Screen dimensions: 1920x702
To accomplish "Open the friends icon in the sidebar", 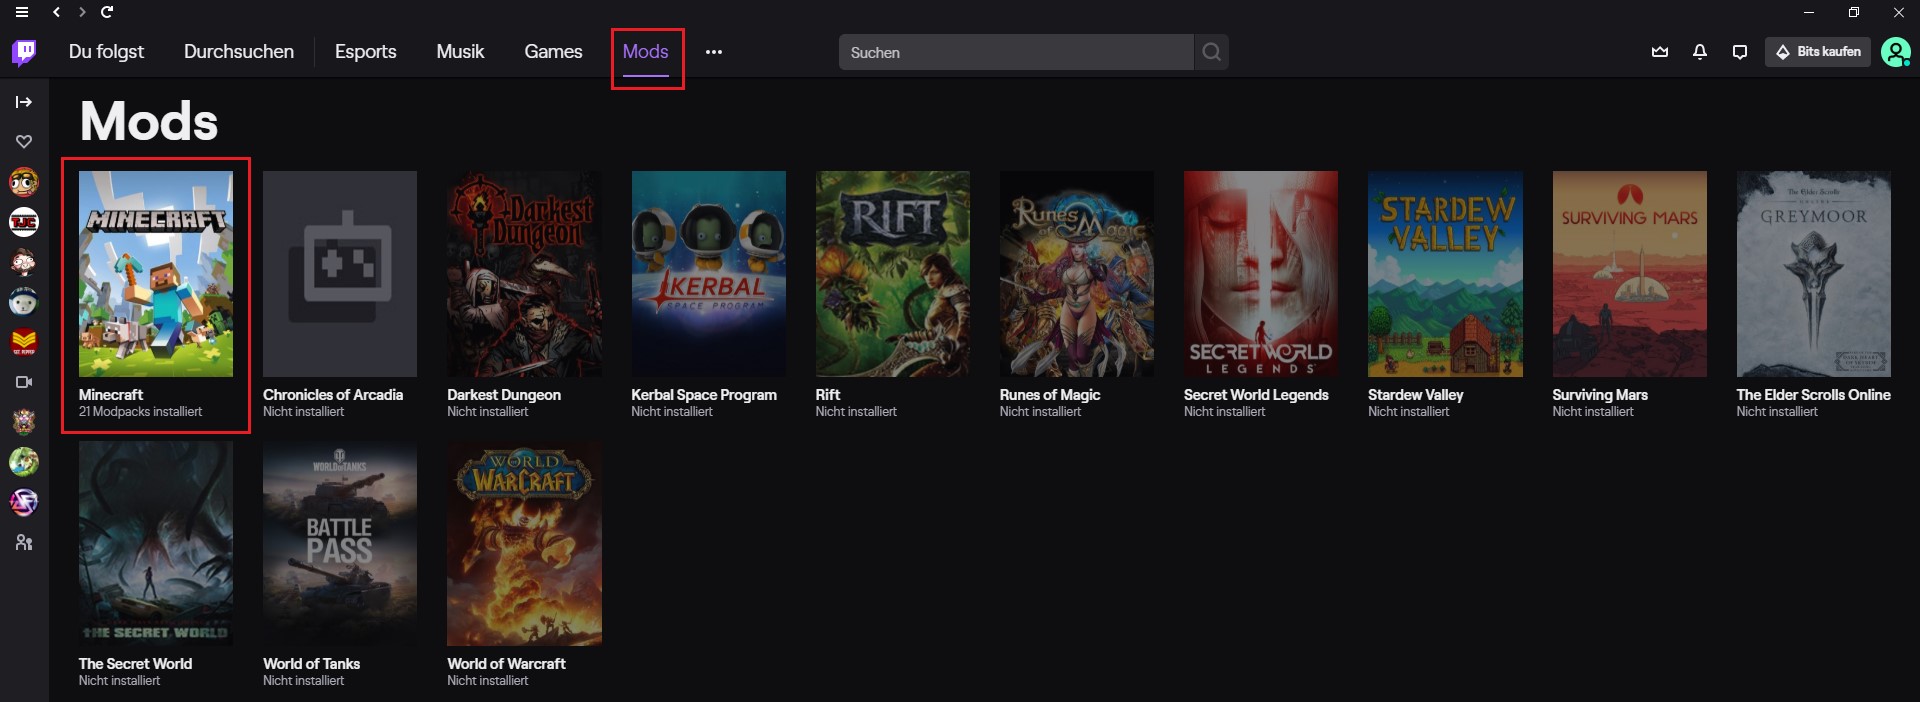I will tap(24, 542).
